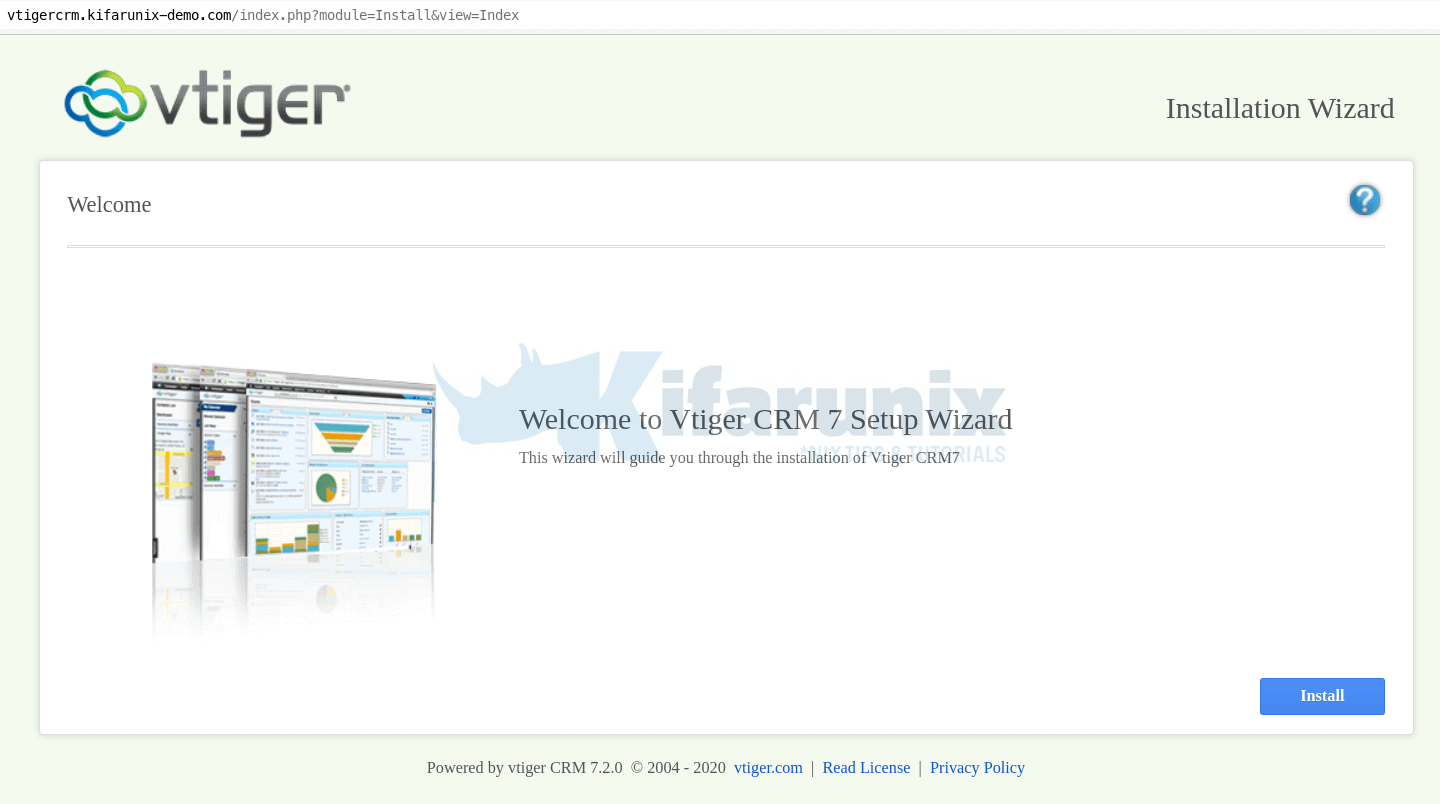Viewport: 1440px width, 804px height.
Task: Click the "Welcome" section heading
Action: (x=109, y=205)
